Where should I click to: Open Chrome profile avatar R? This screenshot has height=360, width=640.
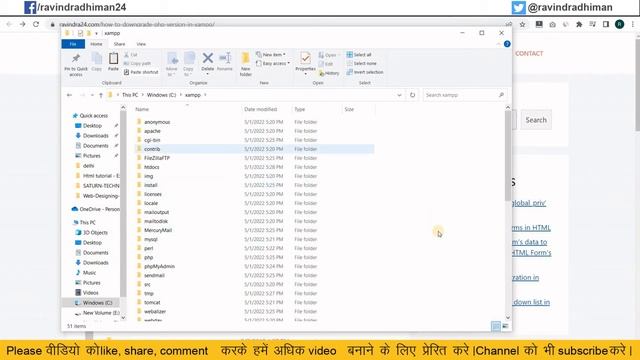pyautogui.click(x=619, y=24)
